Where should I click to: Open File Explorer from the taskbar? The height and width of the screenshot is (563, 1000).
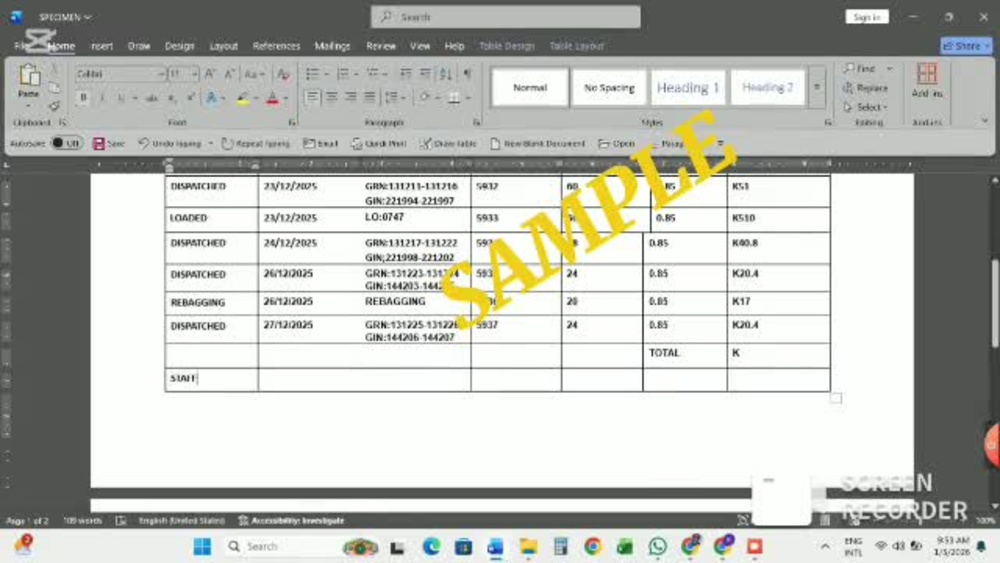point(528,546)
